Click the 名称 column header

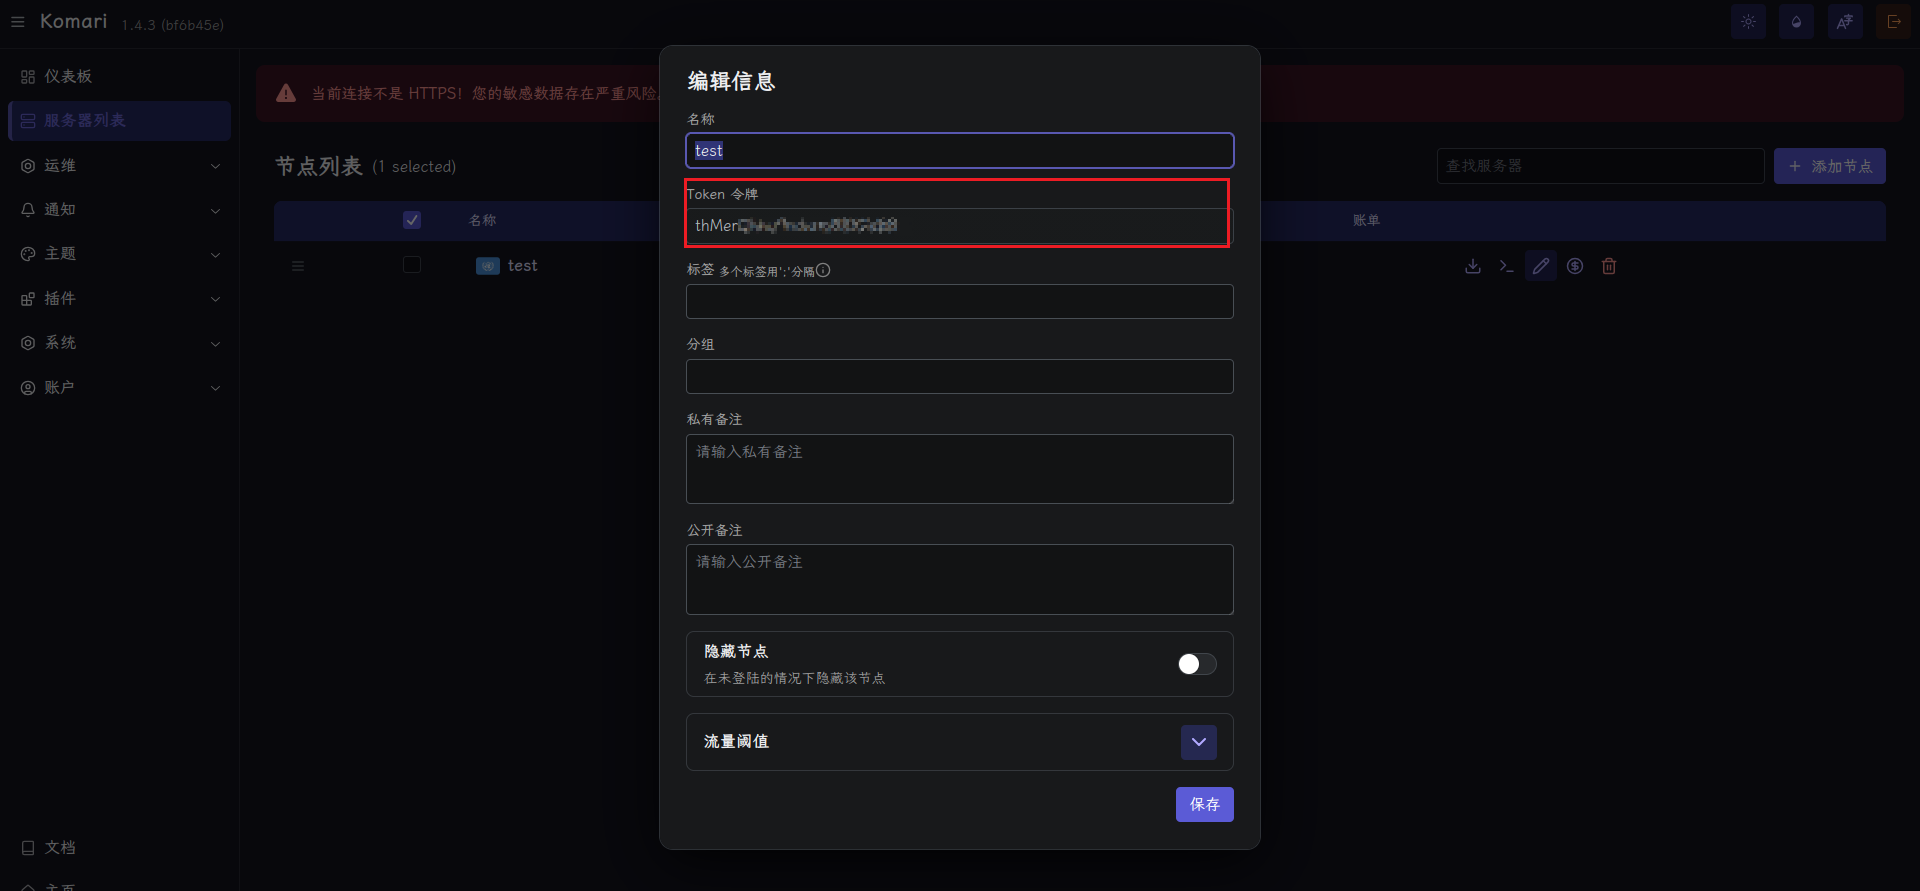coord(483,220)
